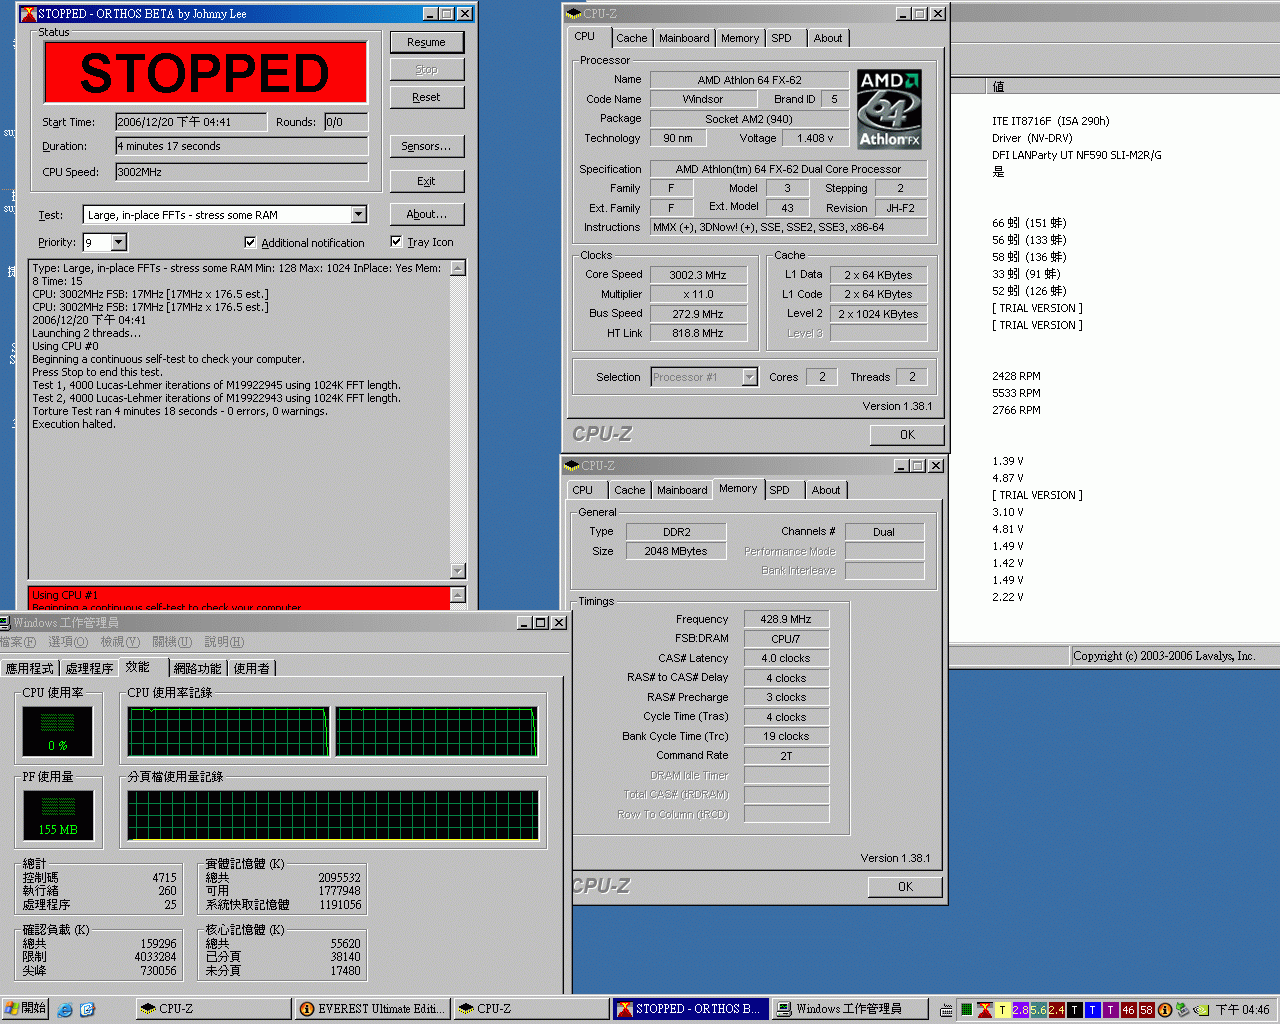Viewport: 1280px width, 1024px height.
Task: Click the Safely Remove Hardware tray icon
Action: [1183, 1010]
